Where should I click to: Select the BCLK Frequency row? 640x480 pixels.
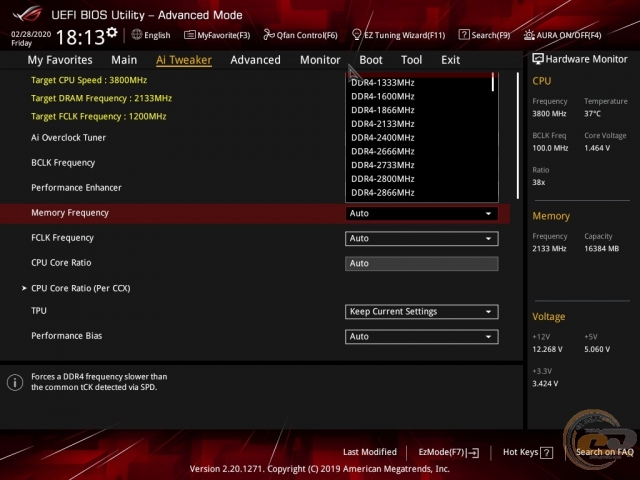pos(63,162)
